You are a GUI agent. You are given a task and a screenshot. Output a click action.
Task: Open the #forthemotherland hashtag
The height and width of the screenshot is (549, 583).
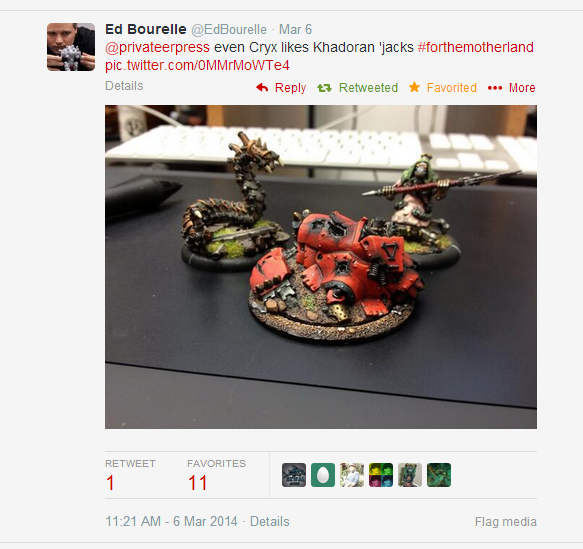point(476,47)
